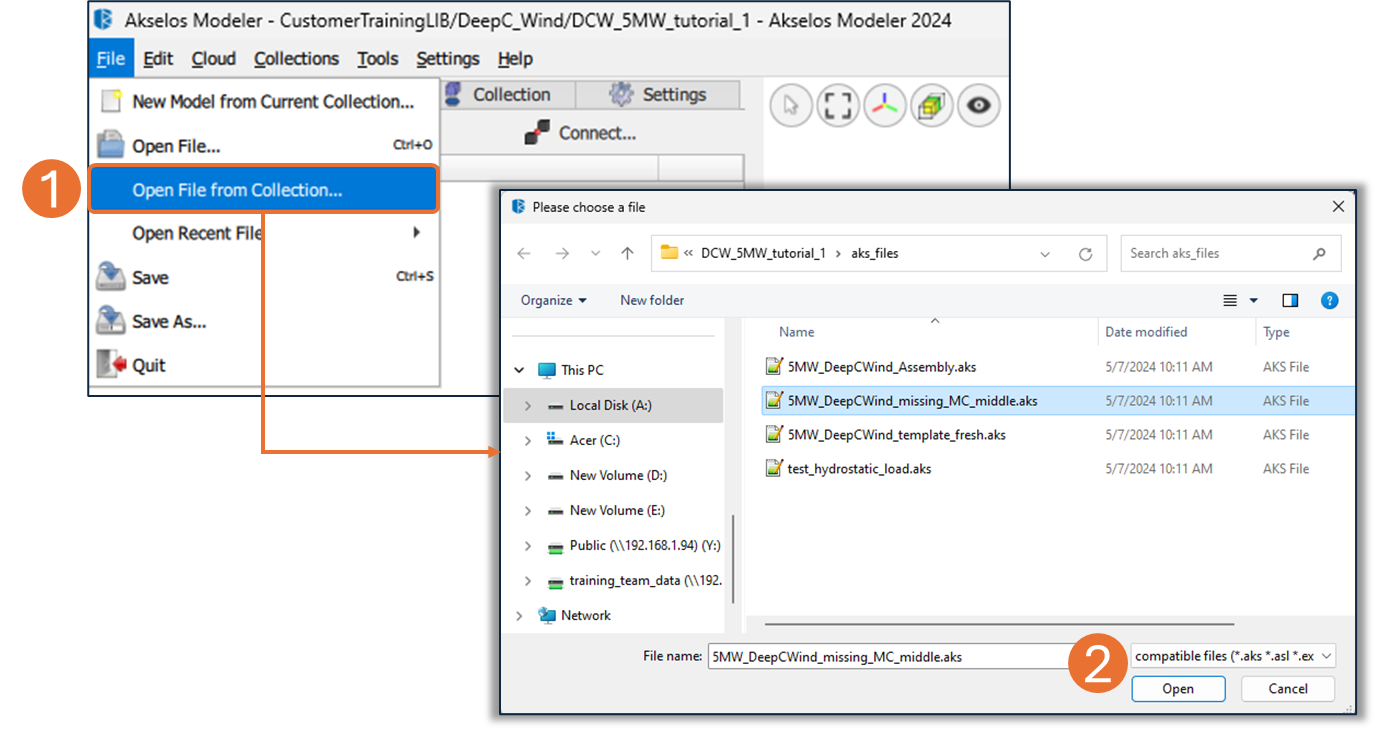Click the 3D box view icon
The width and height of the screenshot is (1377, 734).
(x=932, y=105)
